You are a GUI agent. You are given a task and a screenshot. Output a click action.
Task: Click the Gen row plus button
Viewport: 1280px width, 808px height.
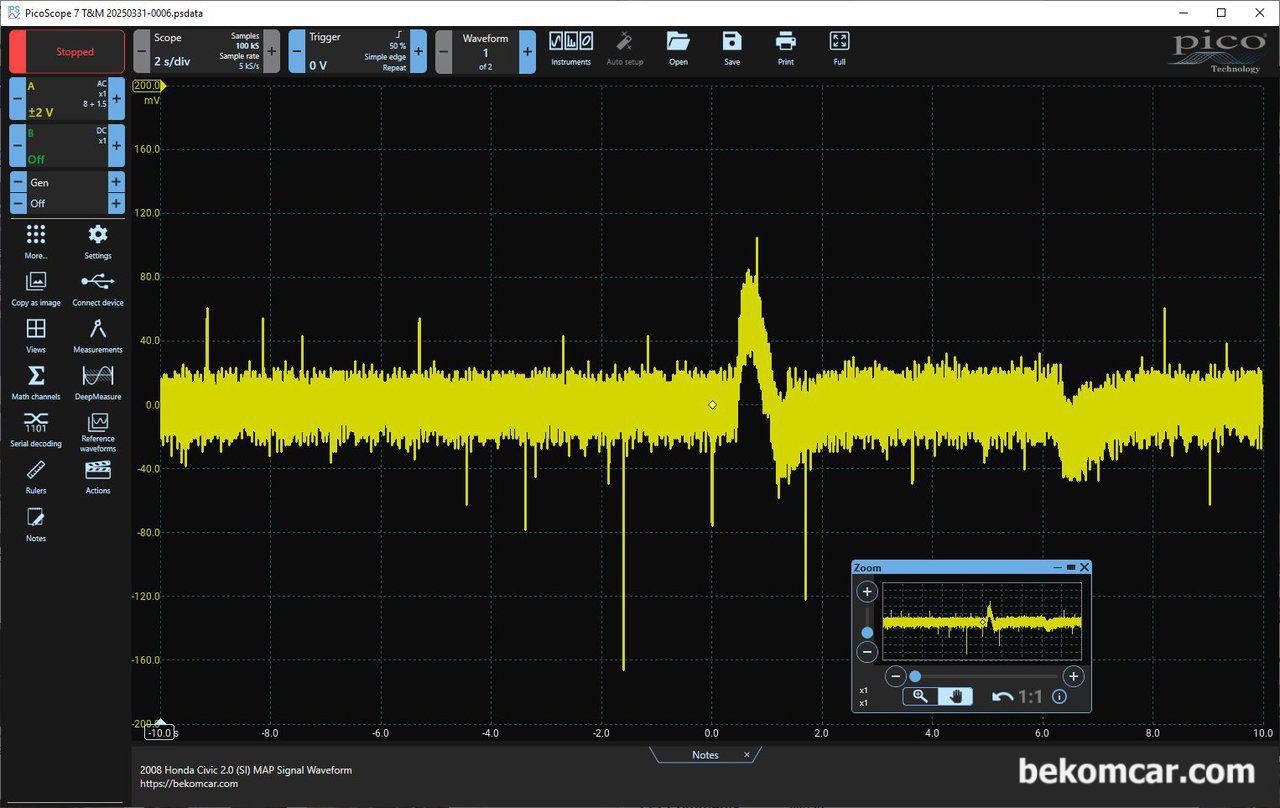coord(116,182)
